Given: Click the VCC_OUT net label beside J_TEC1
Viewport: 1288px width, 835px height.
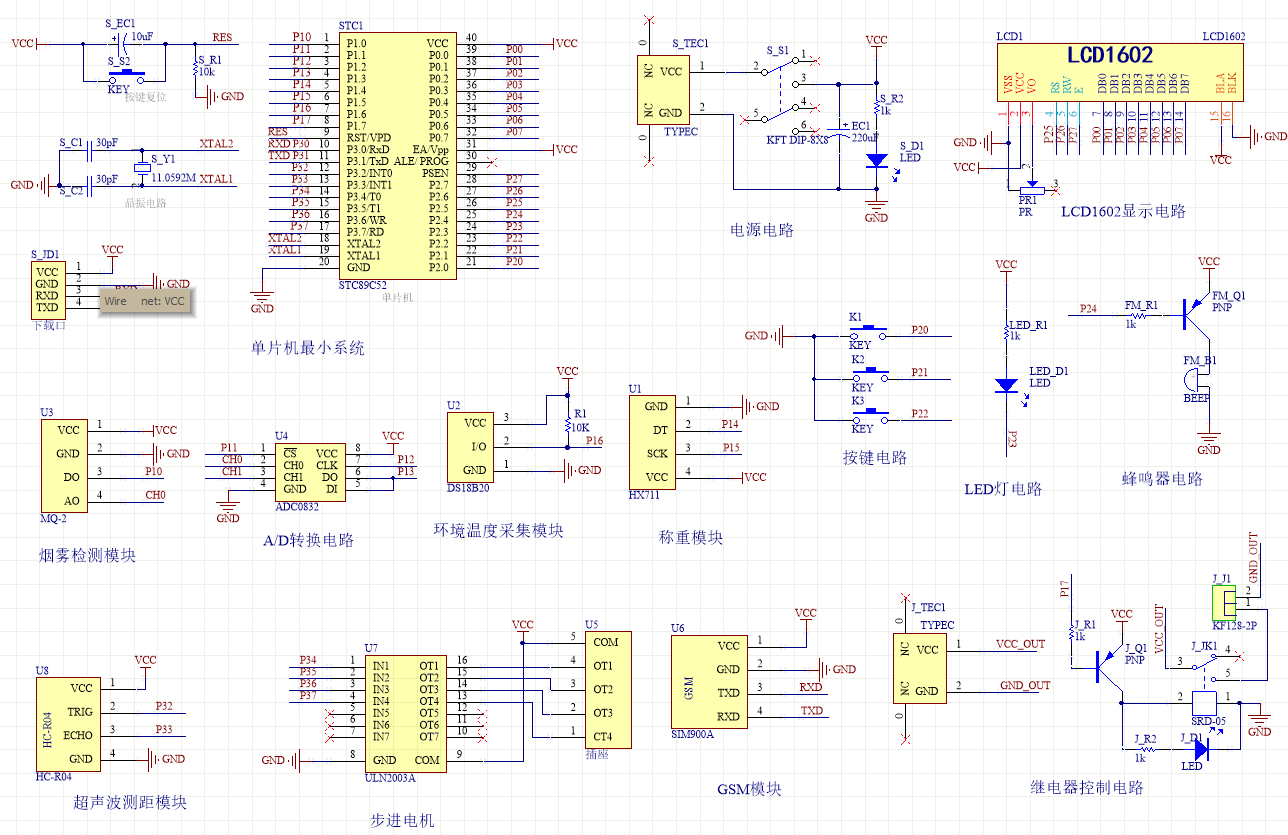Looking at the screenshot, I should click(1020, 644).
